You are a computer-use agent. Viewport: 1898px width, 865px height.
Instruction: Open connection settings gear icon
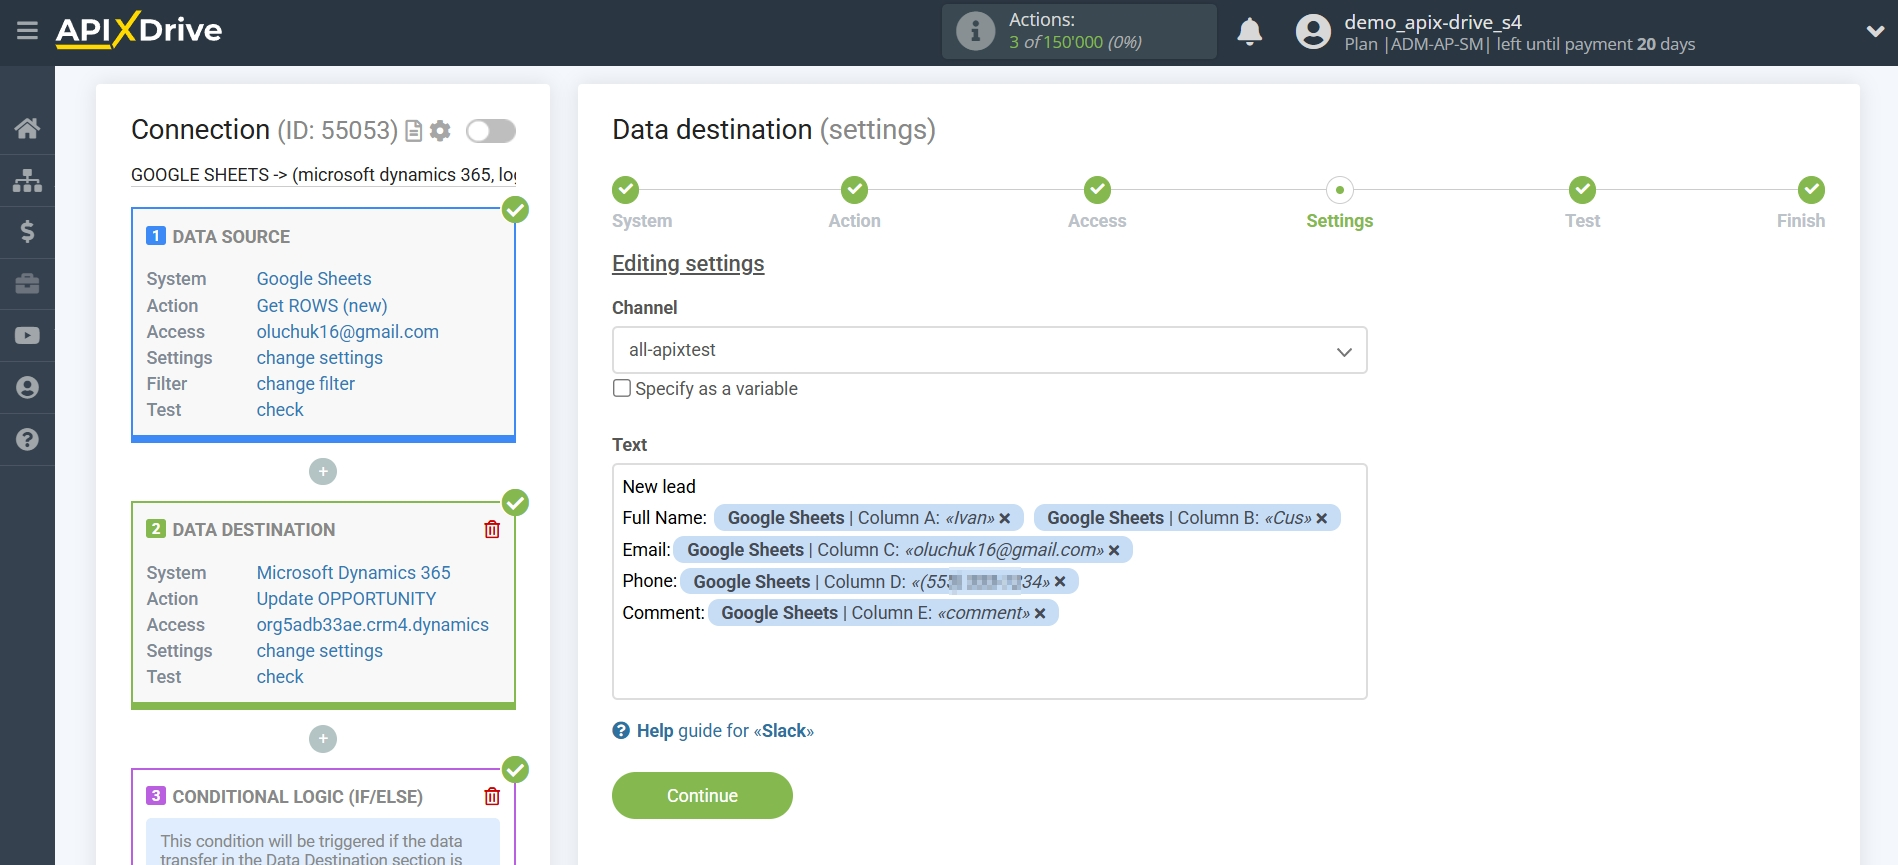440,131
